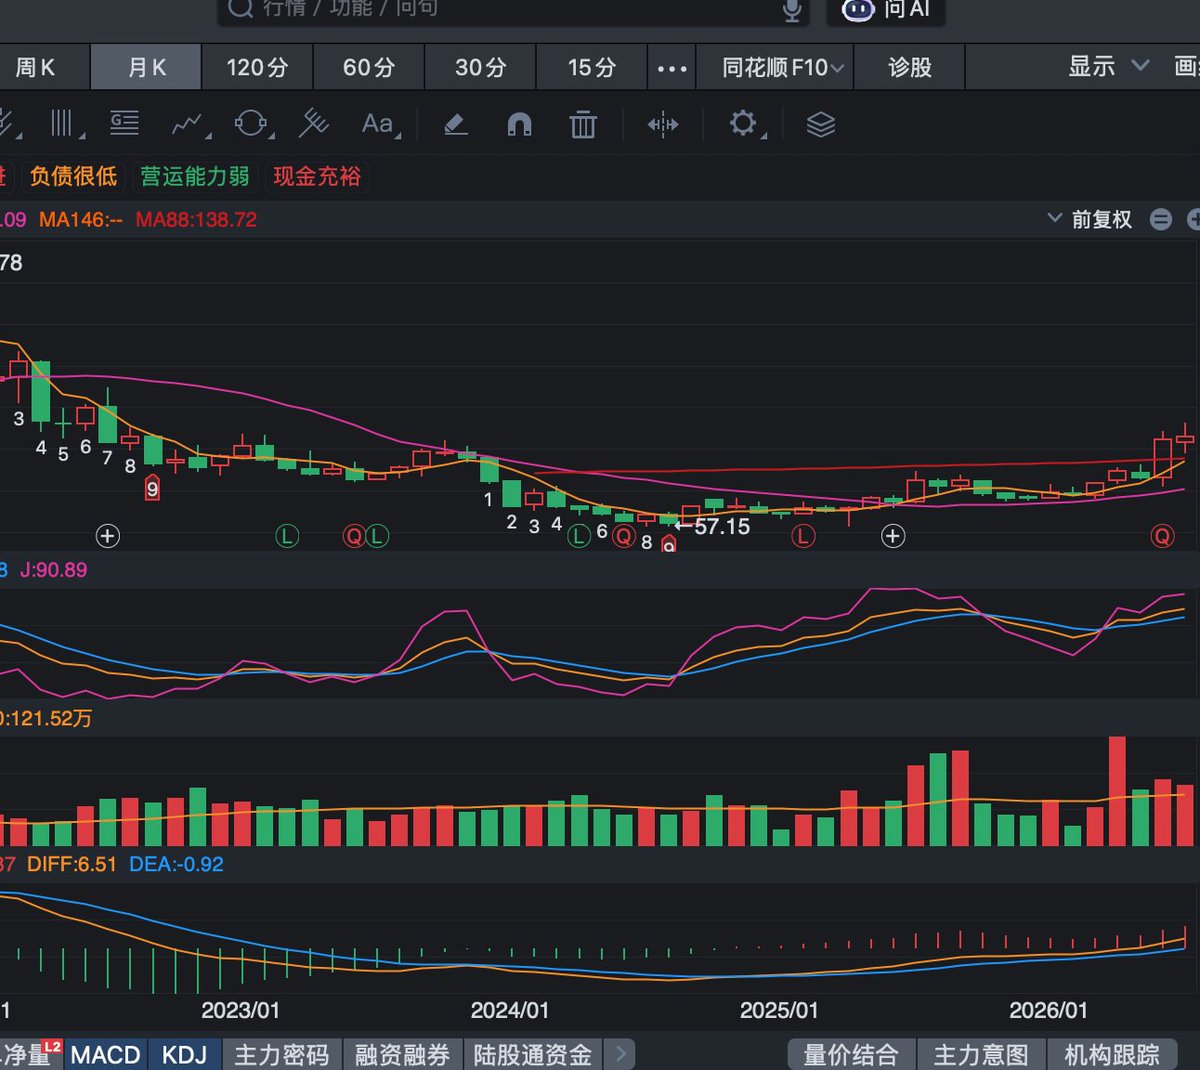Image resolution: width=1200 pixels, height=1070 pixels.
Task: Expand the 显示 display dropdown
Action: (x=1108, y=66)
